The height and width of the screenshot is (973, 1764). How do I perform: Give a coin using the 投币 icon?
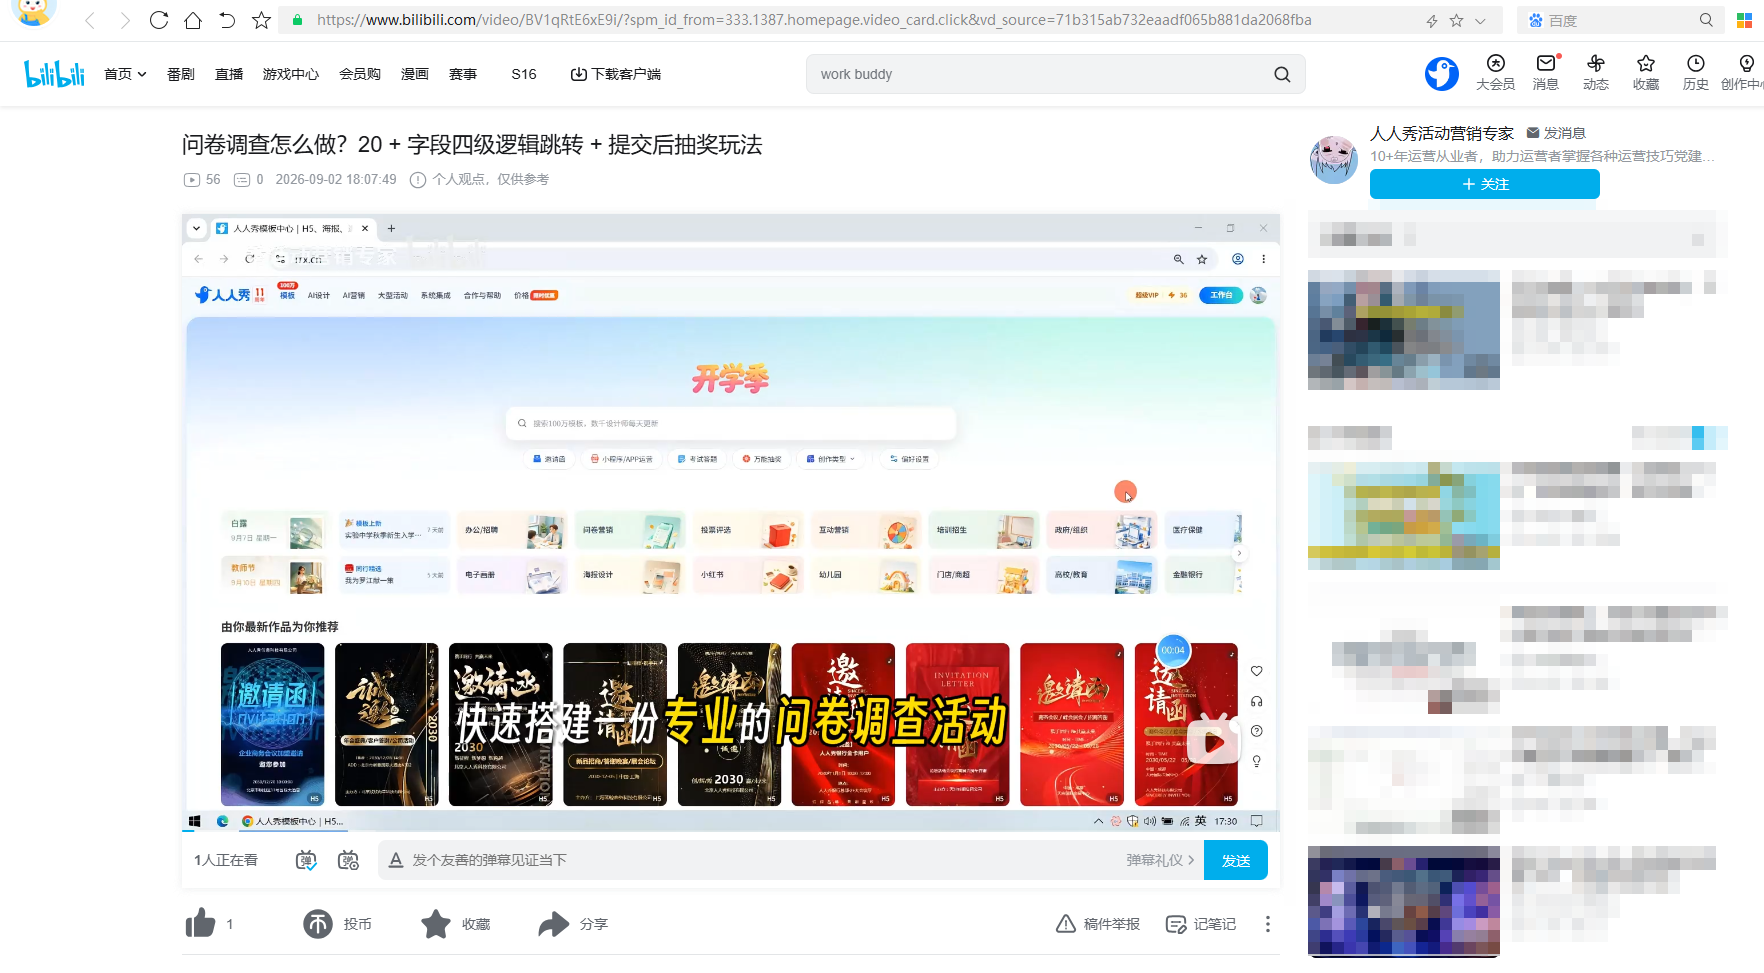click(x=318, y=924)
